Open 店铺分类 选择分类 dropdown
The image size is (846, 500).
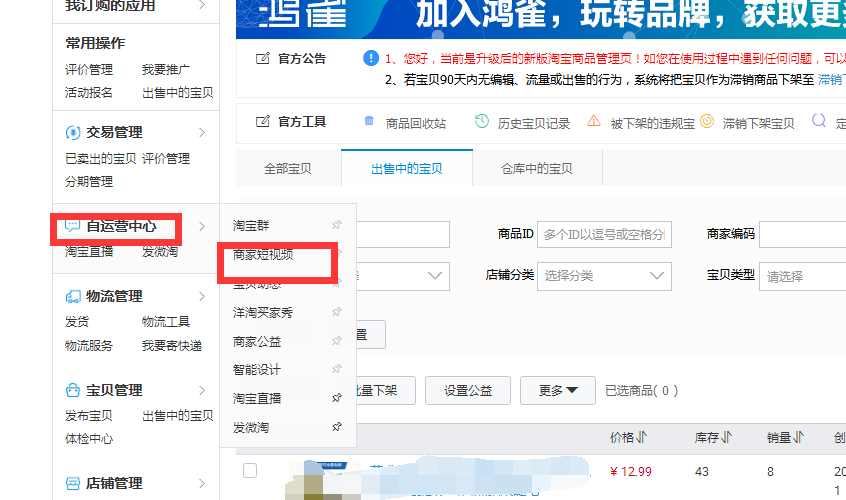click(x=604, y=276)
